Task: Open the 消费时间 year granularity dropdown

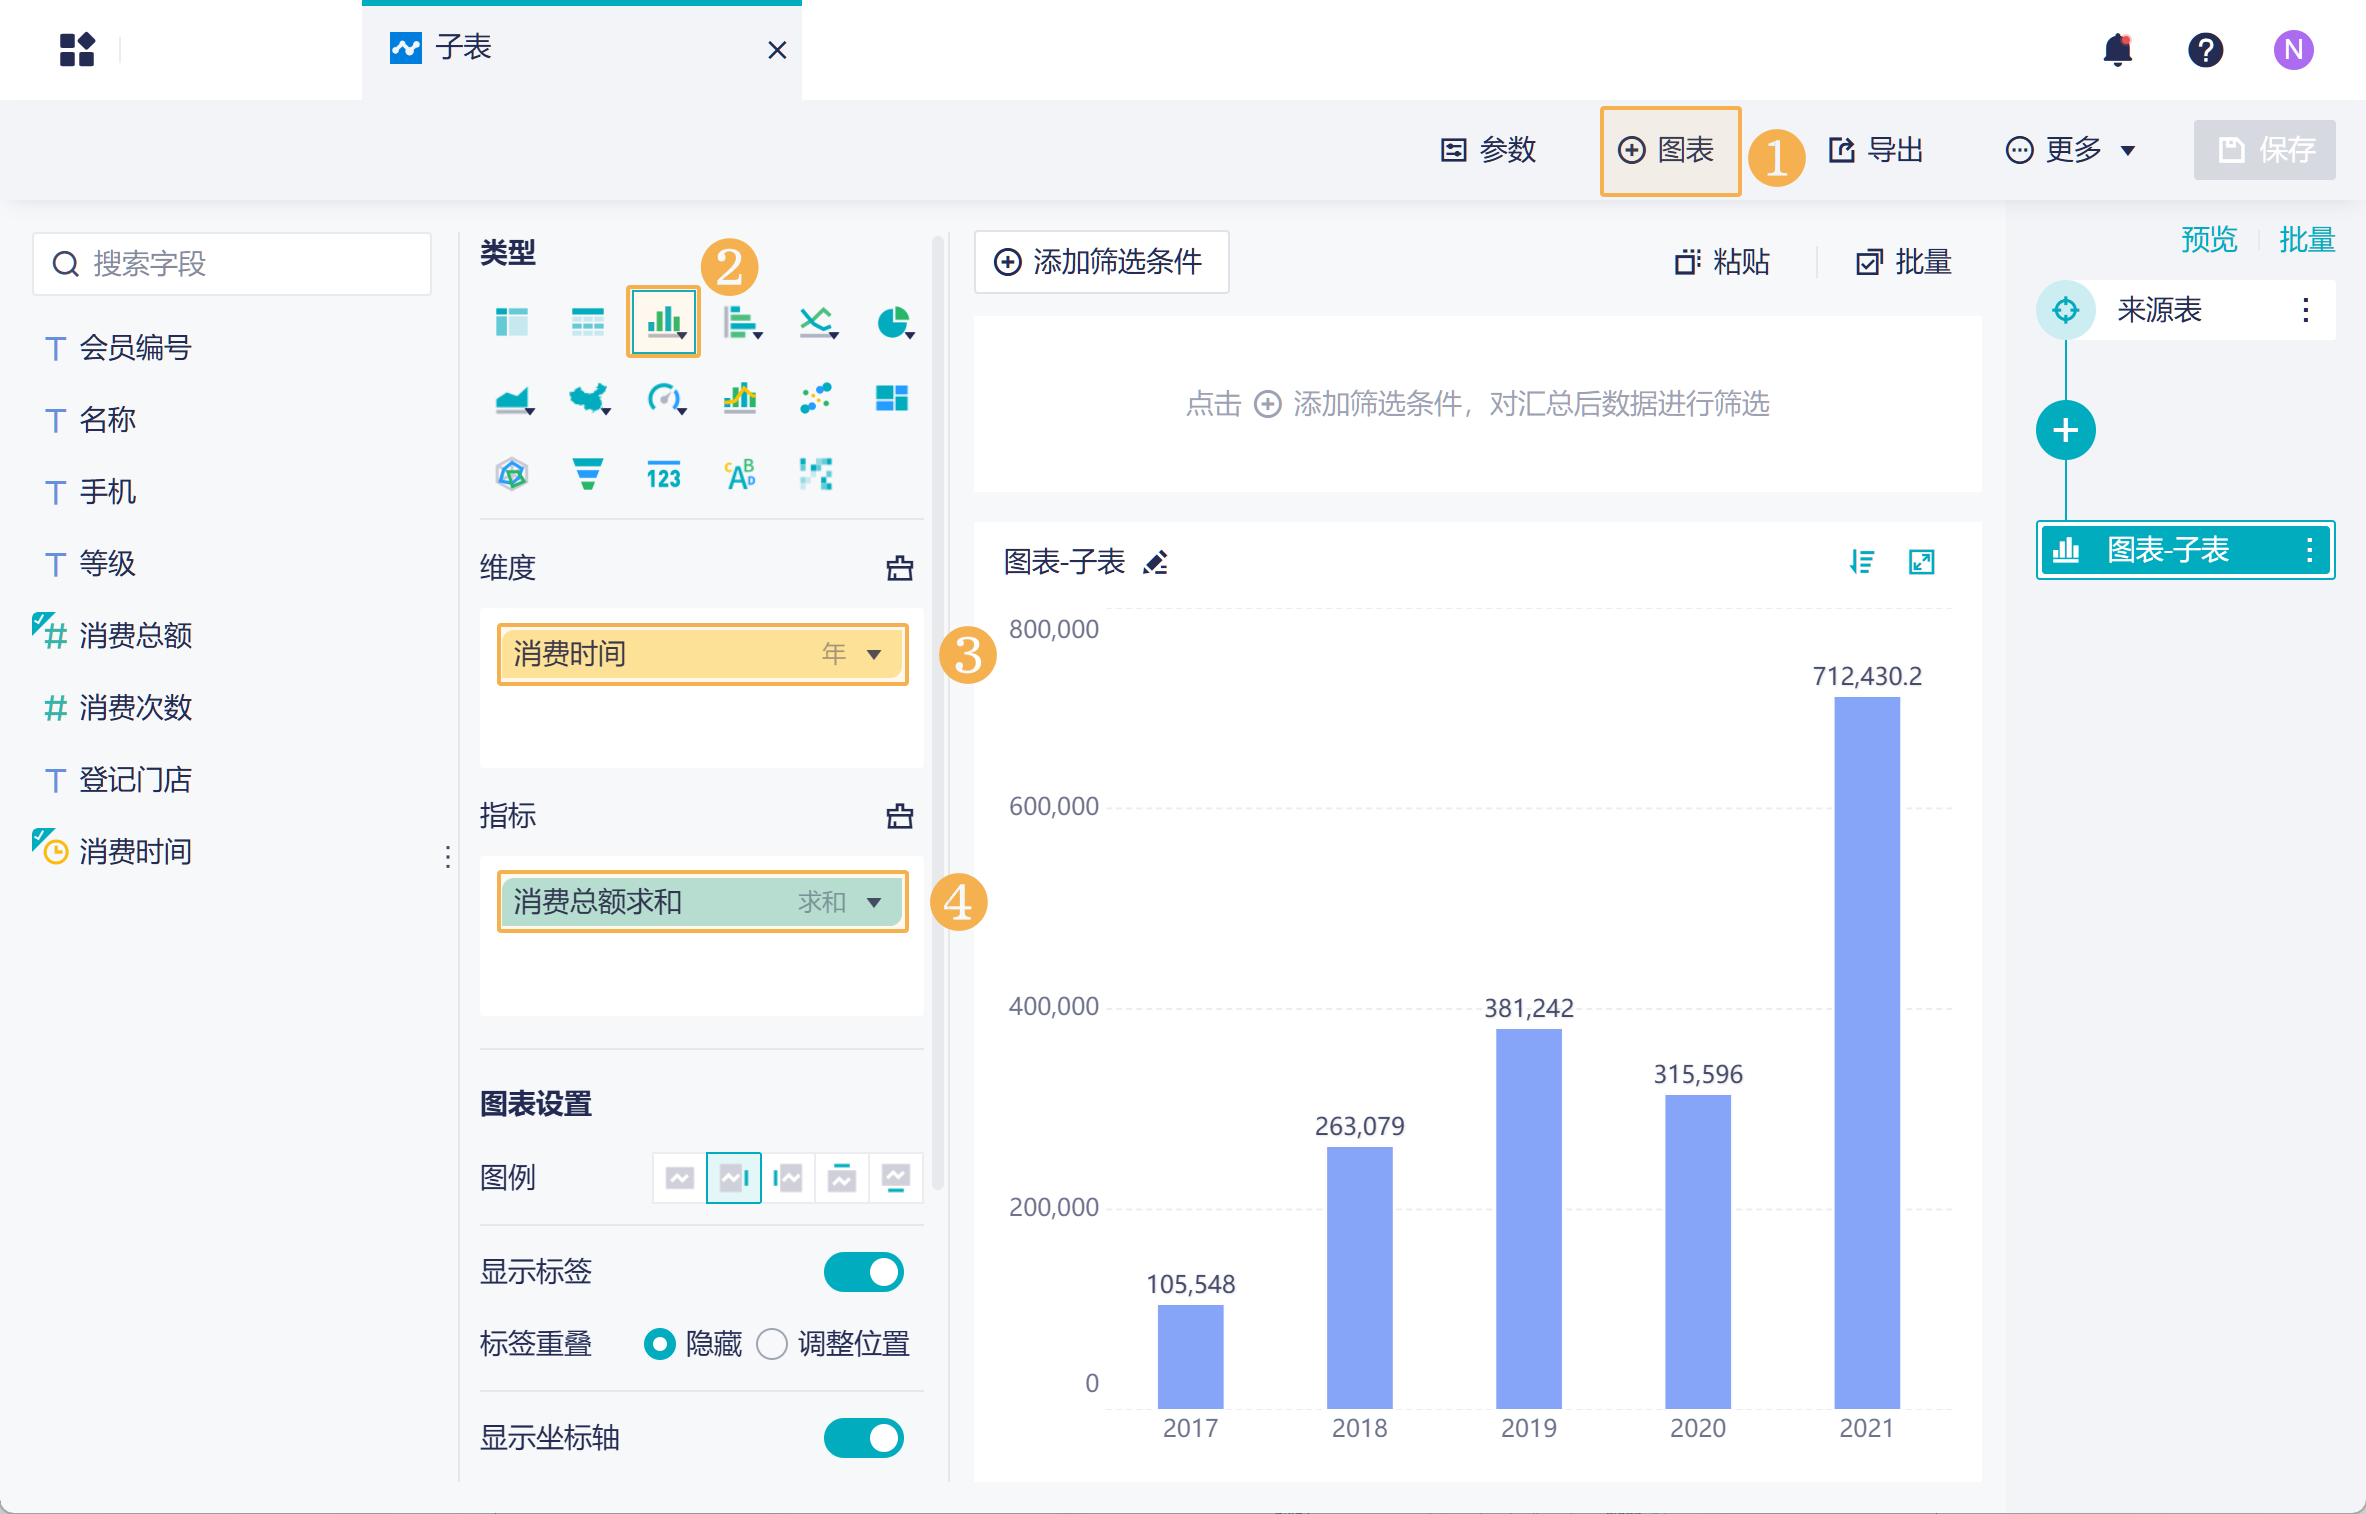Action: tap(874, 654)
